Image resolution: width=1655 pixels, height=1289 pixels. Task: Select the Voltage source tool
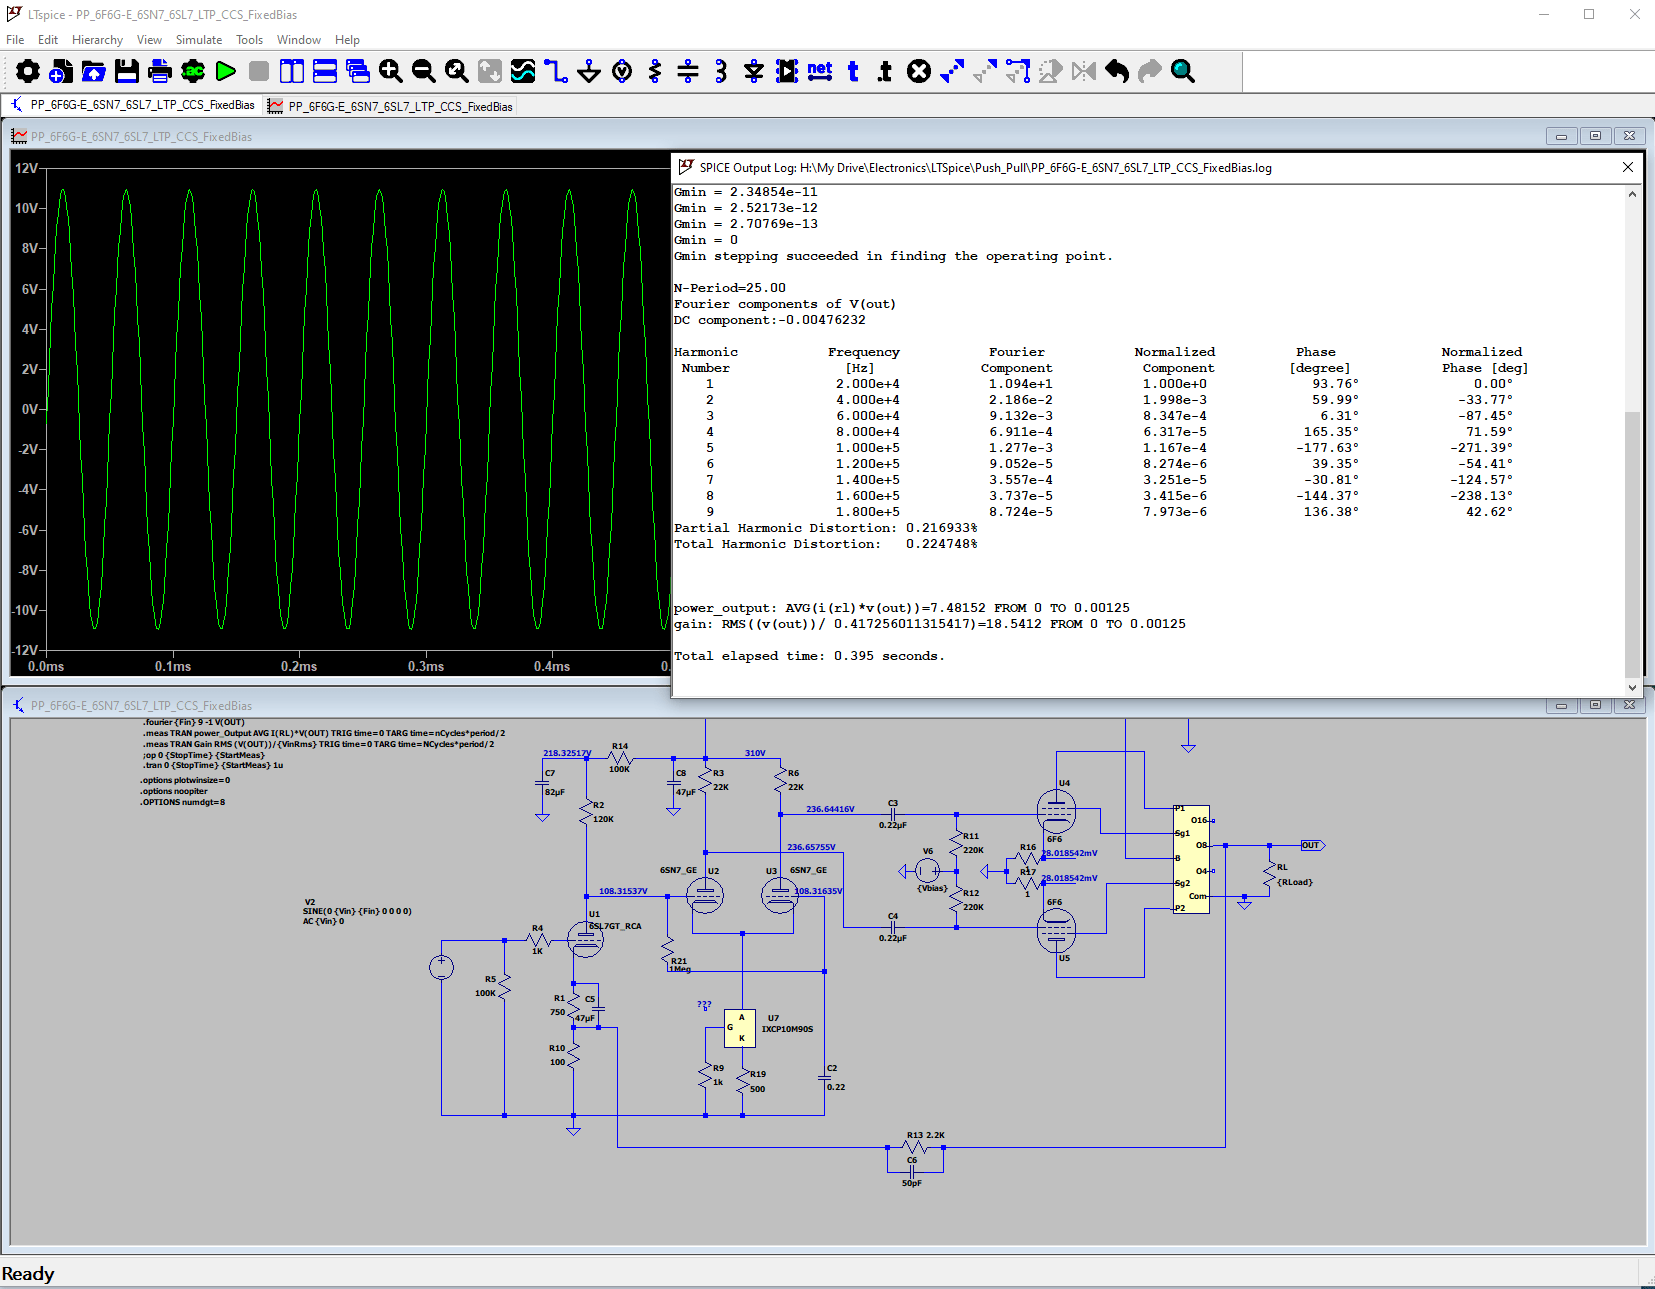pos(622,71)
